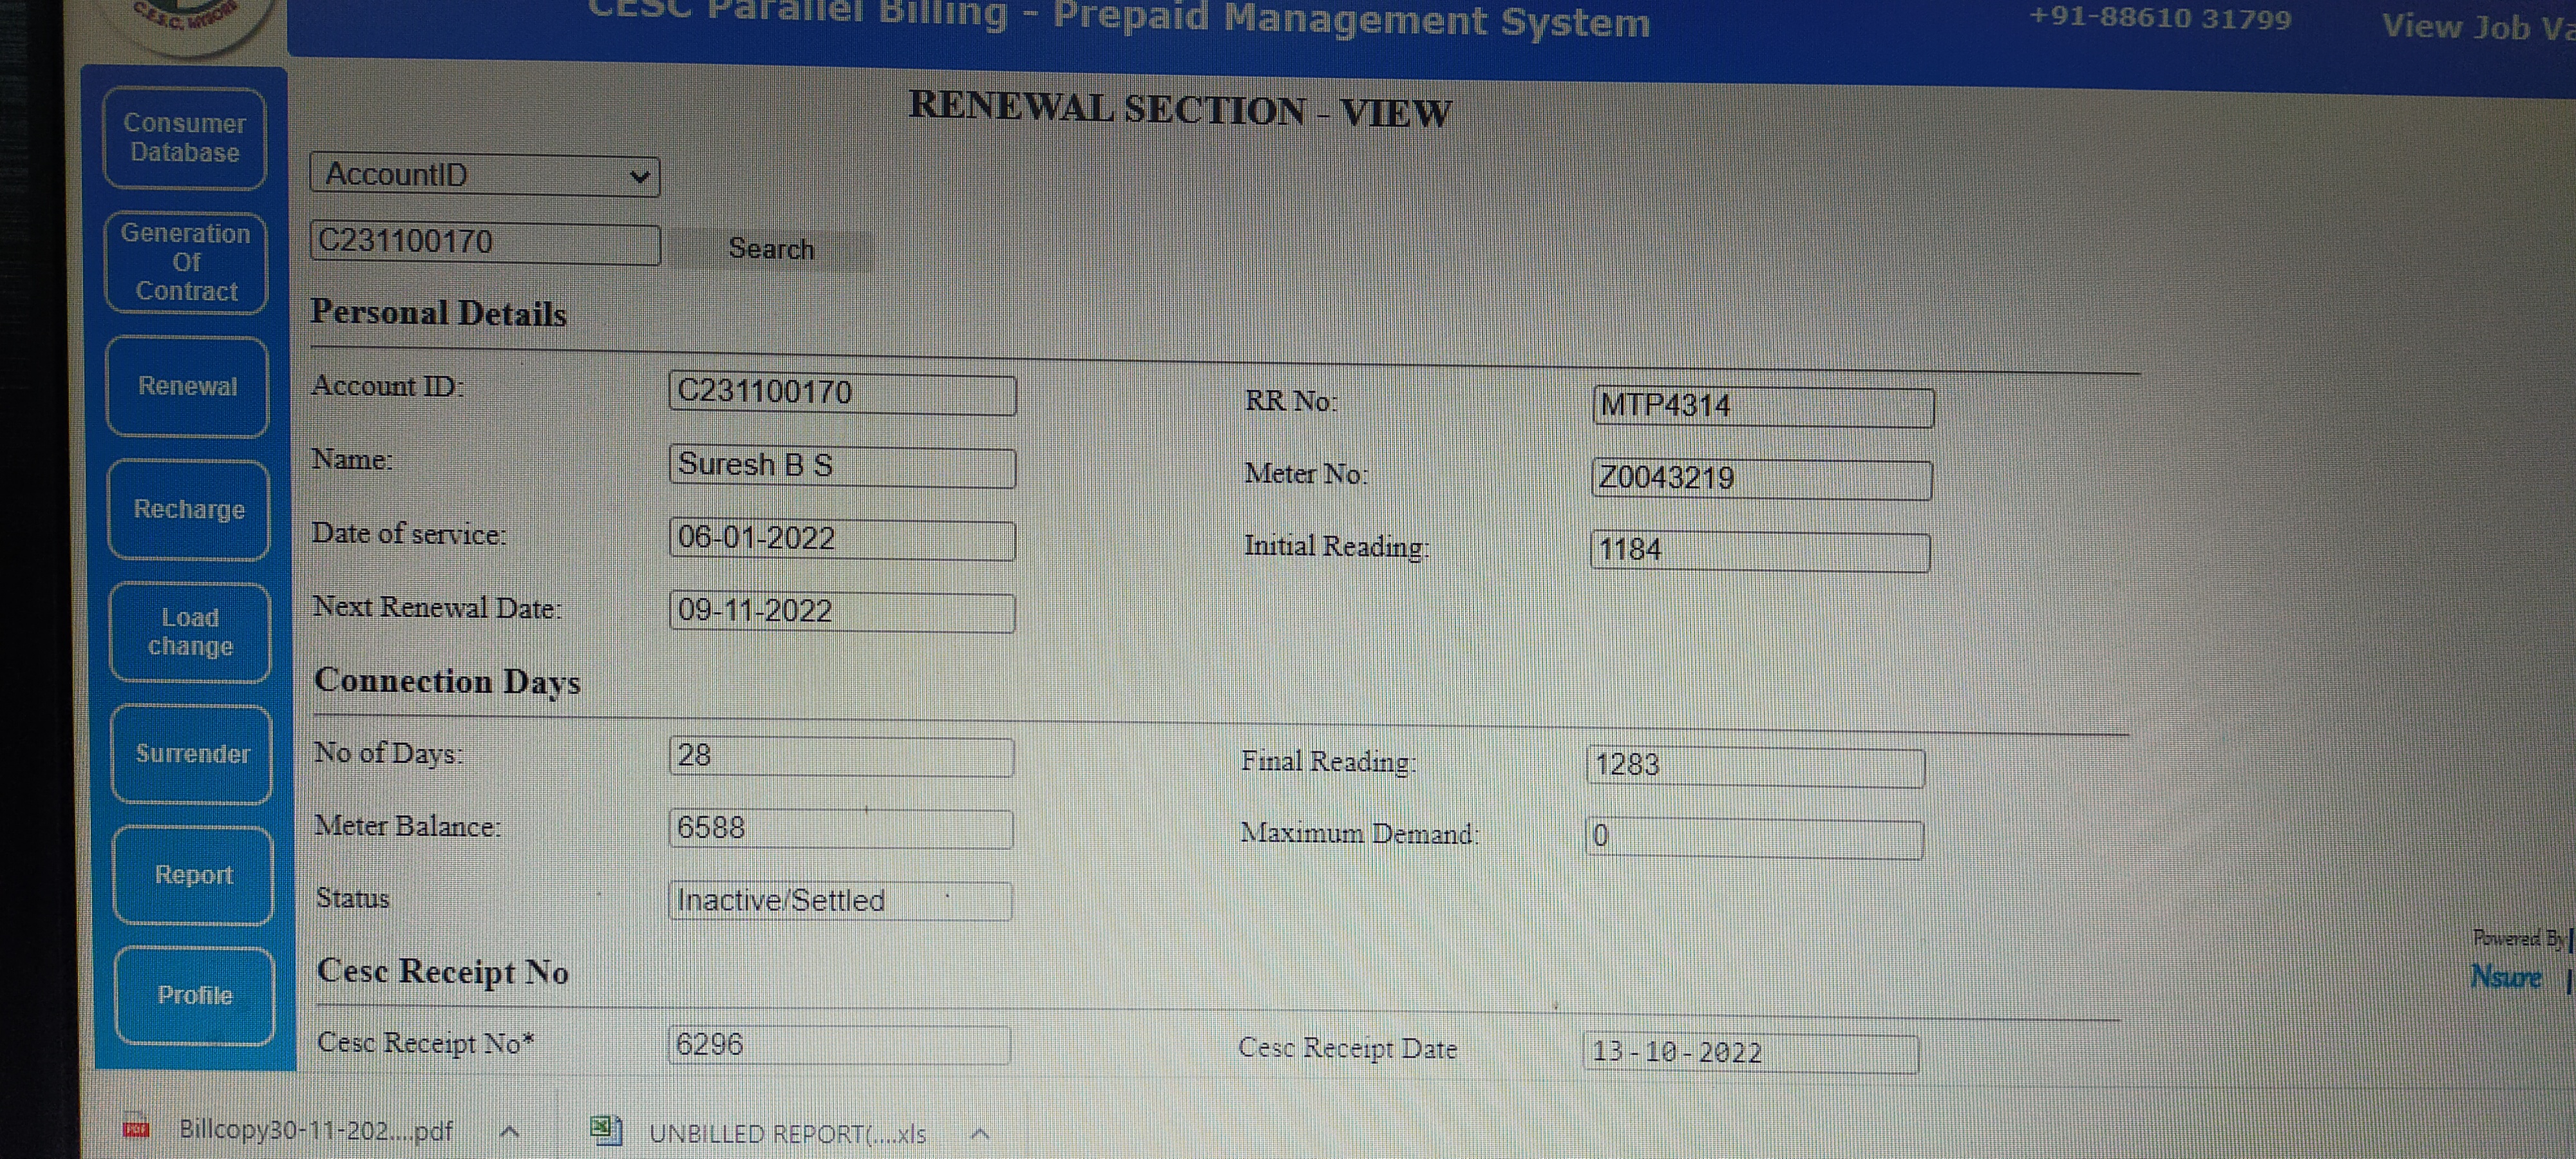Open the Consumer Database section

(x=185, y=138)
